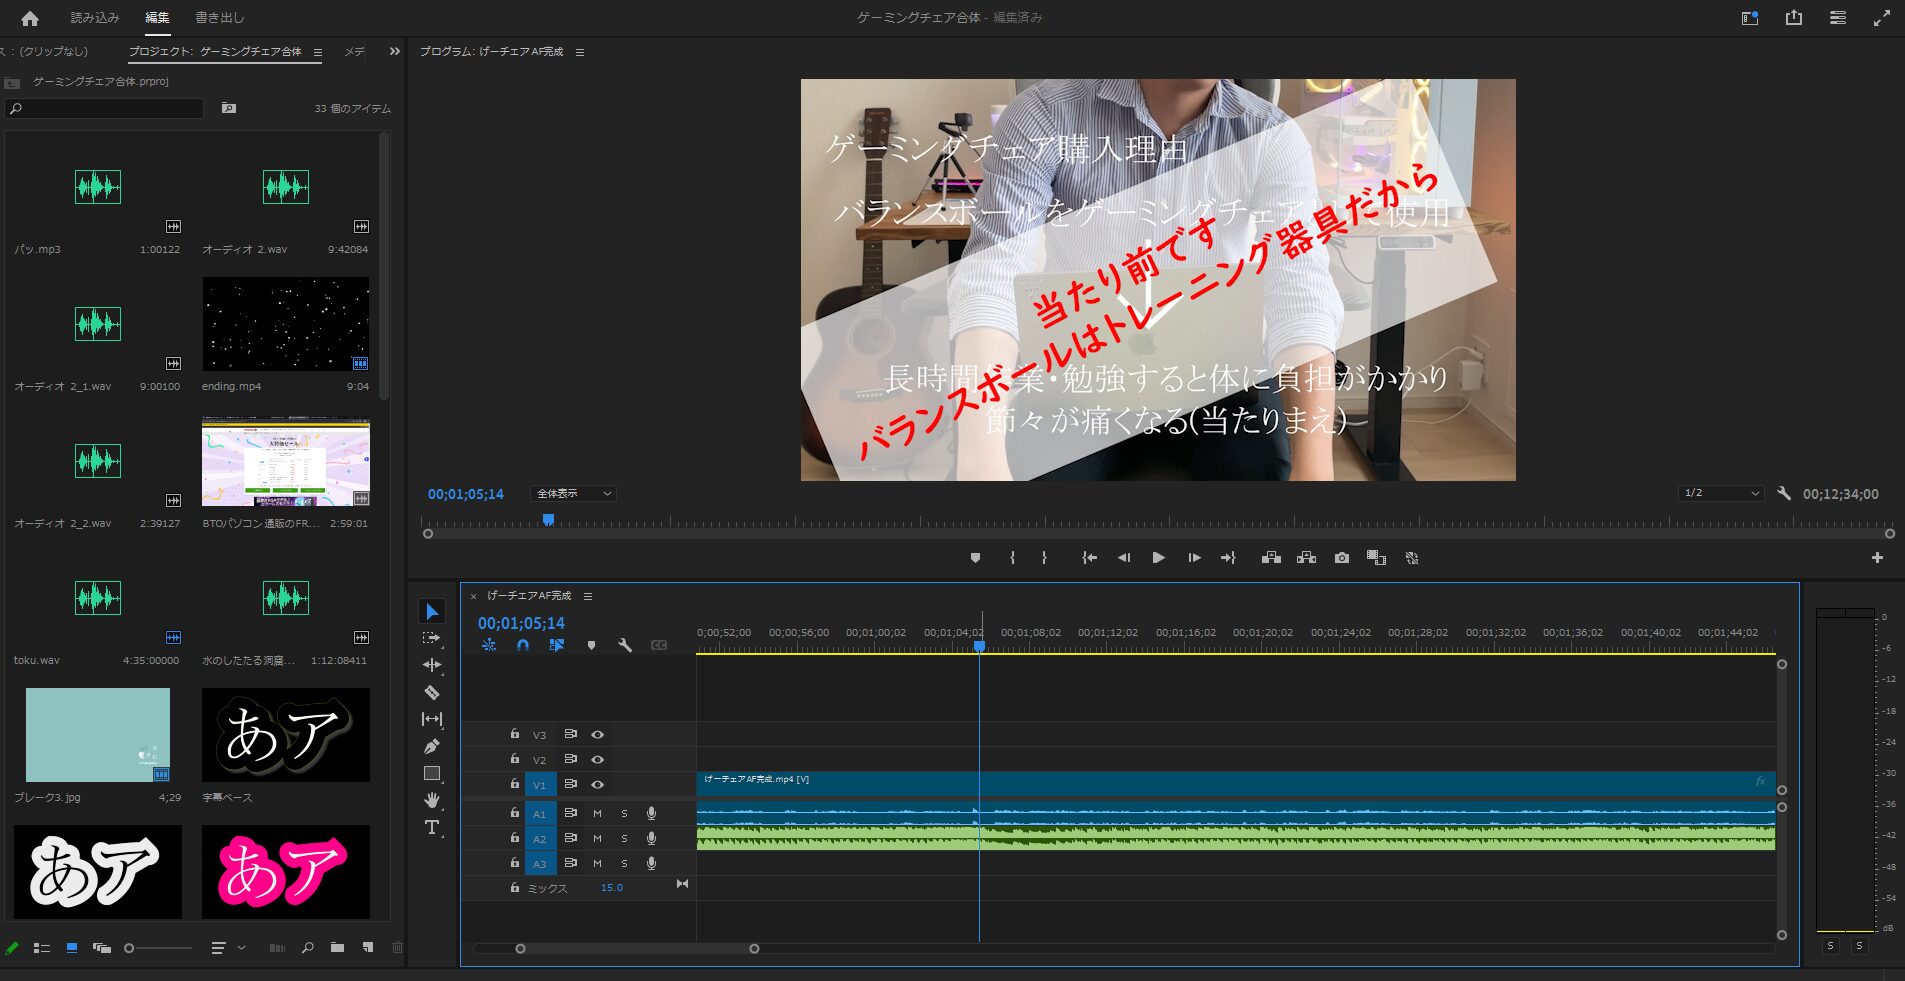Open プロジェクト: ゲーミングチェア合体 panel tab
Viewport: 1905px width, 981px height.
click(215, 52)
